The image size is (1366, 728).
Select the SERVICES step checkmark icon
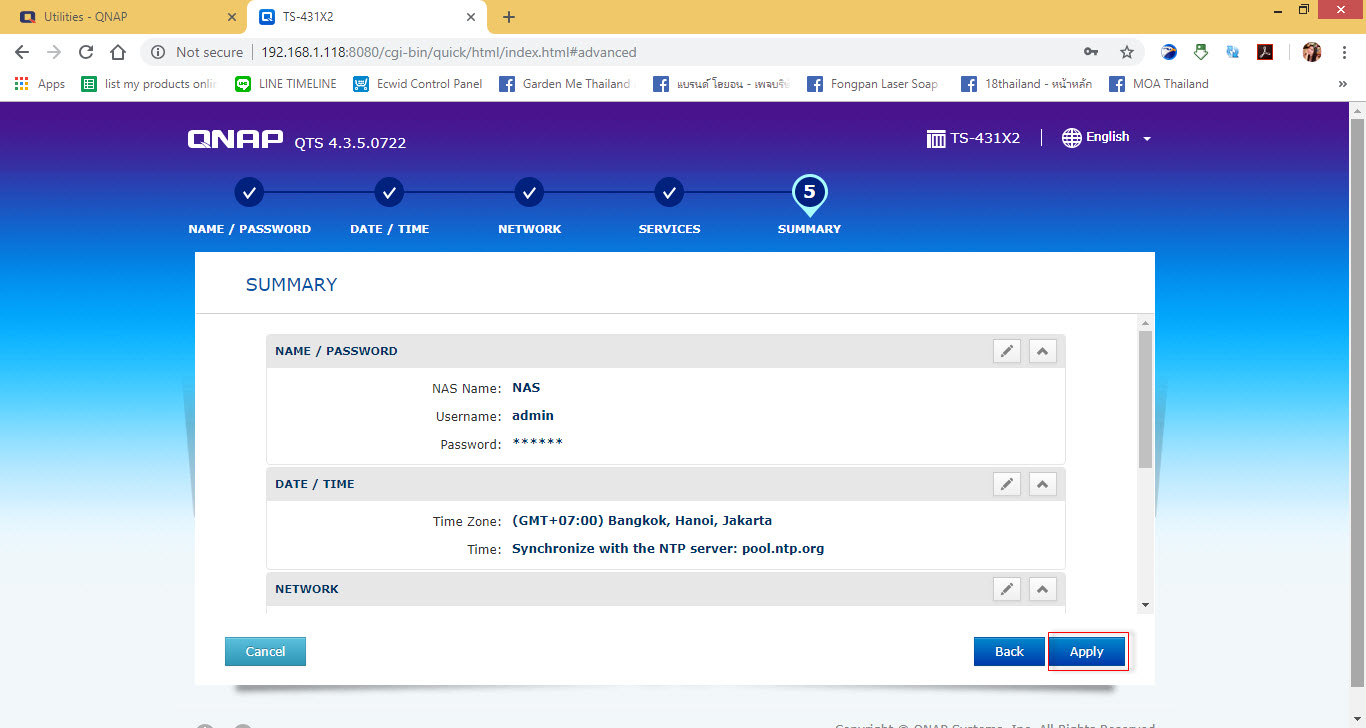[x=669, y=192]
